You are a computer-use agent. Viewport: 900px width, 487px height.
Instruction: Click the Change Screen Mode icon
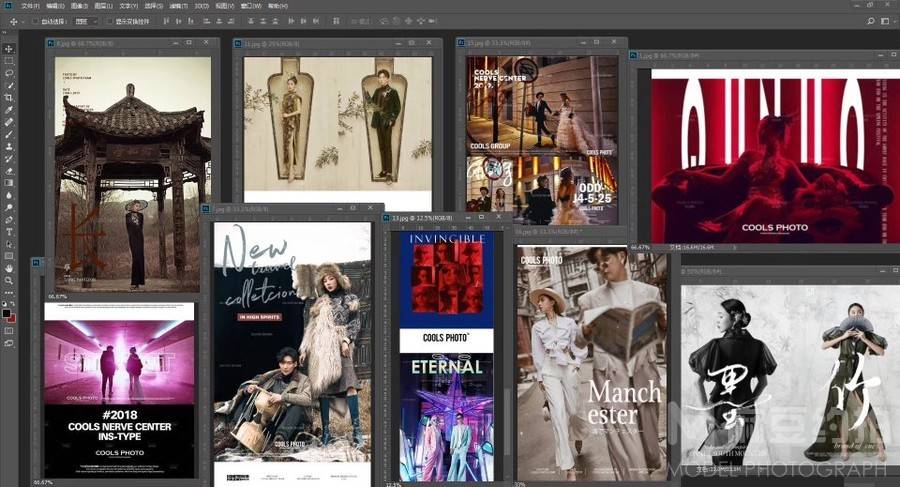point(9,343)
